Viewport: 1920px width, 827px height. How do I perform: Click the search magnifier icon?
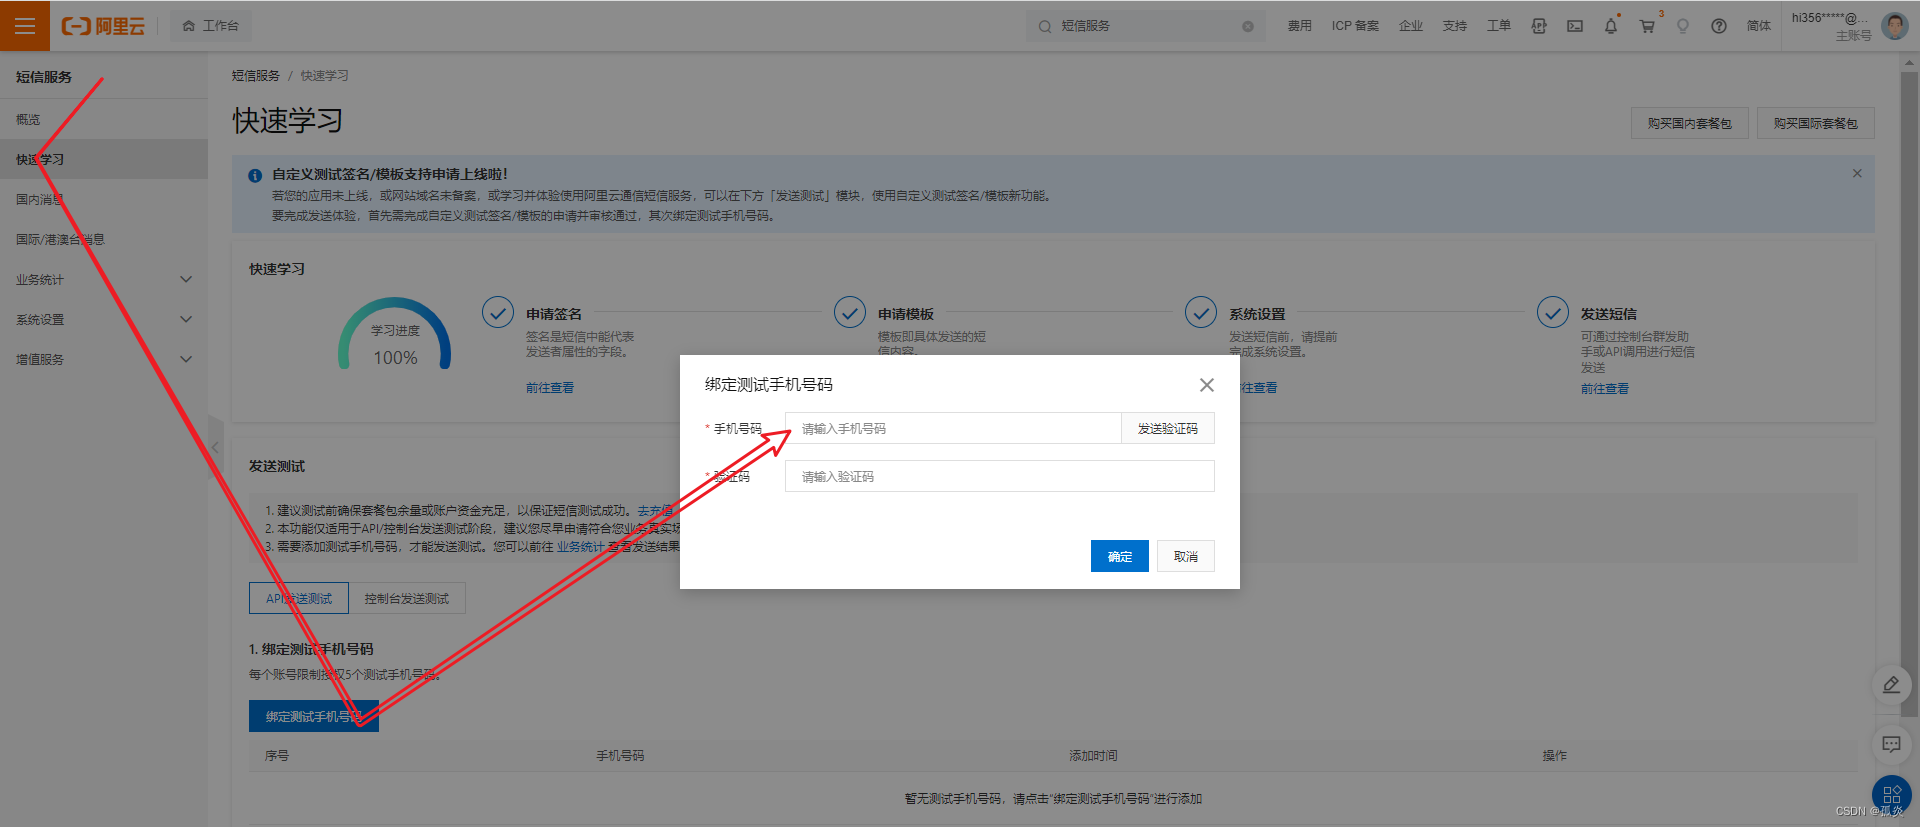pos(1044,27)
